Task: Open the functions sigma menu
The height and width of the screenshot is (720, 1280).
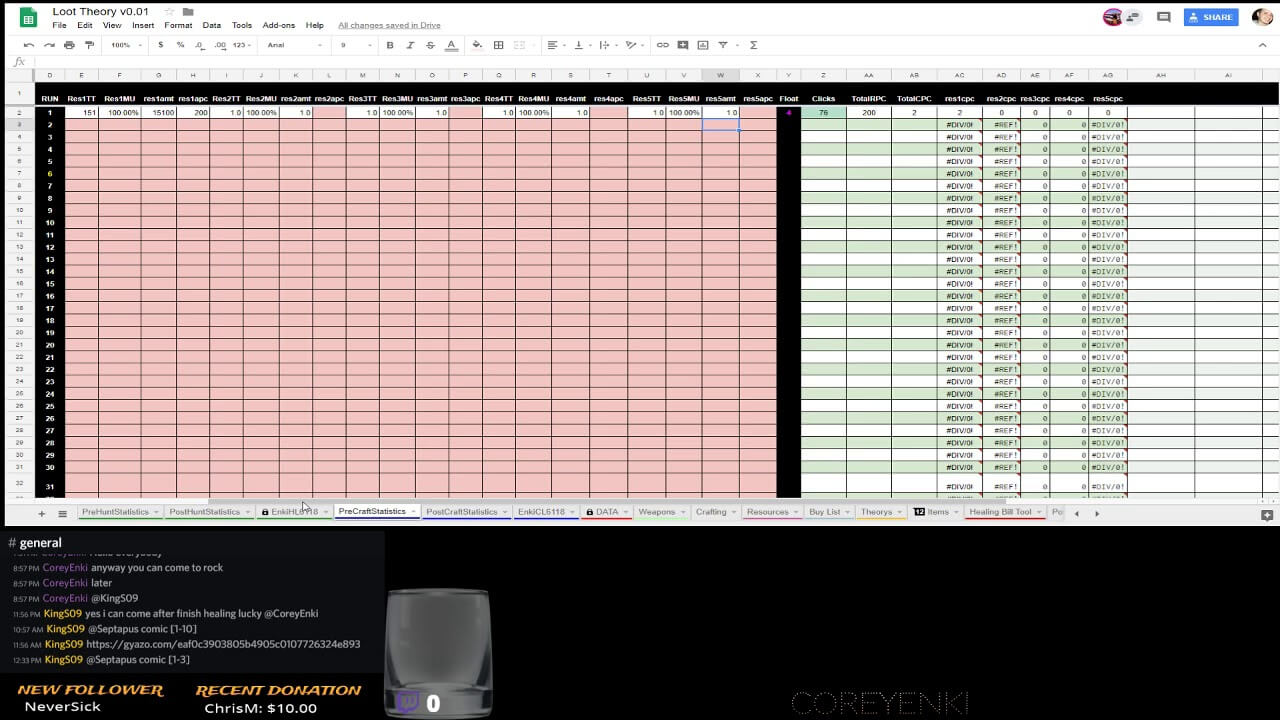Action: click(x=753, y=45)
